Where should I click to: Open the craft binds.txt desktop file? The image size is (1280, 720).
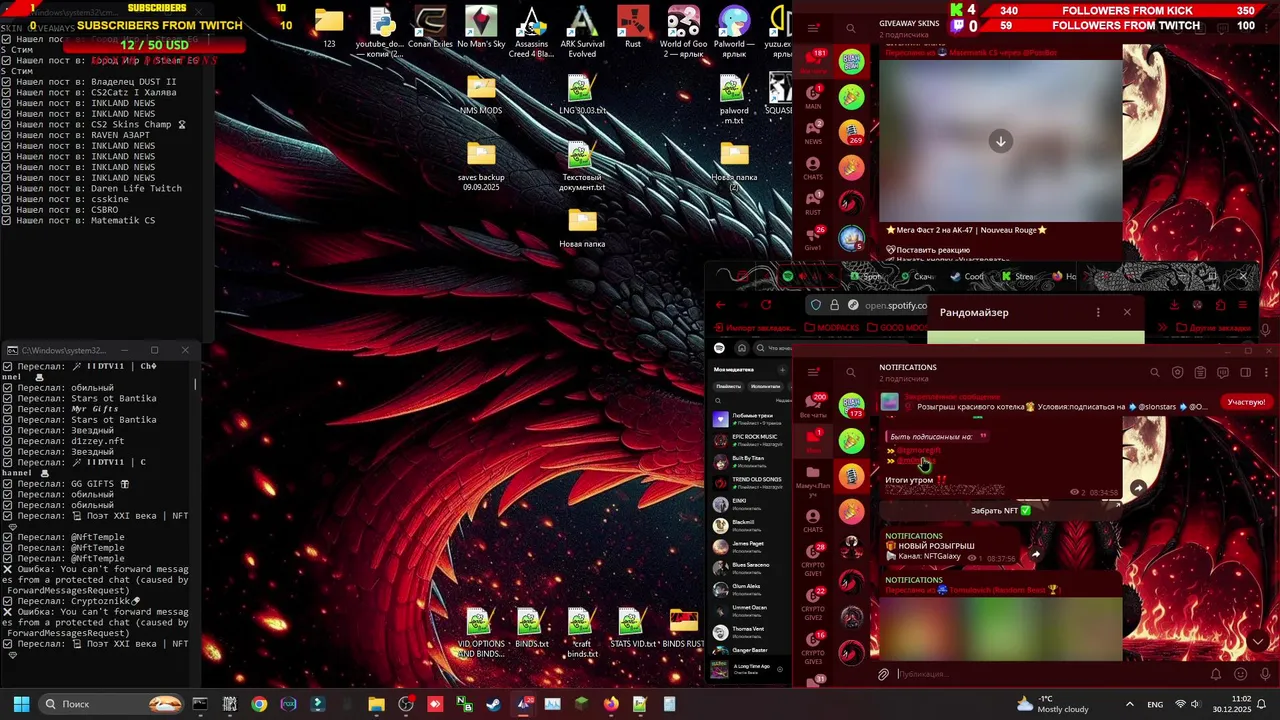[x=582, y=633]
